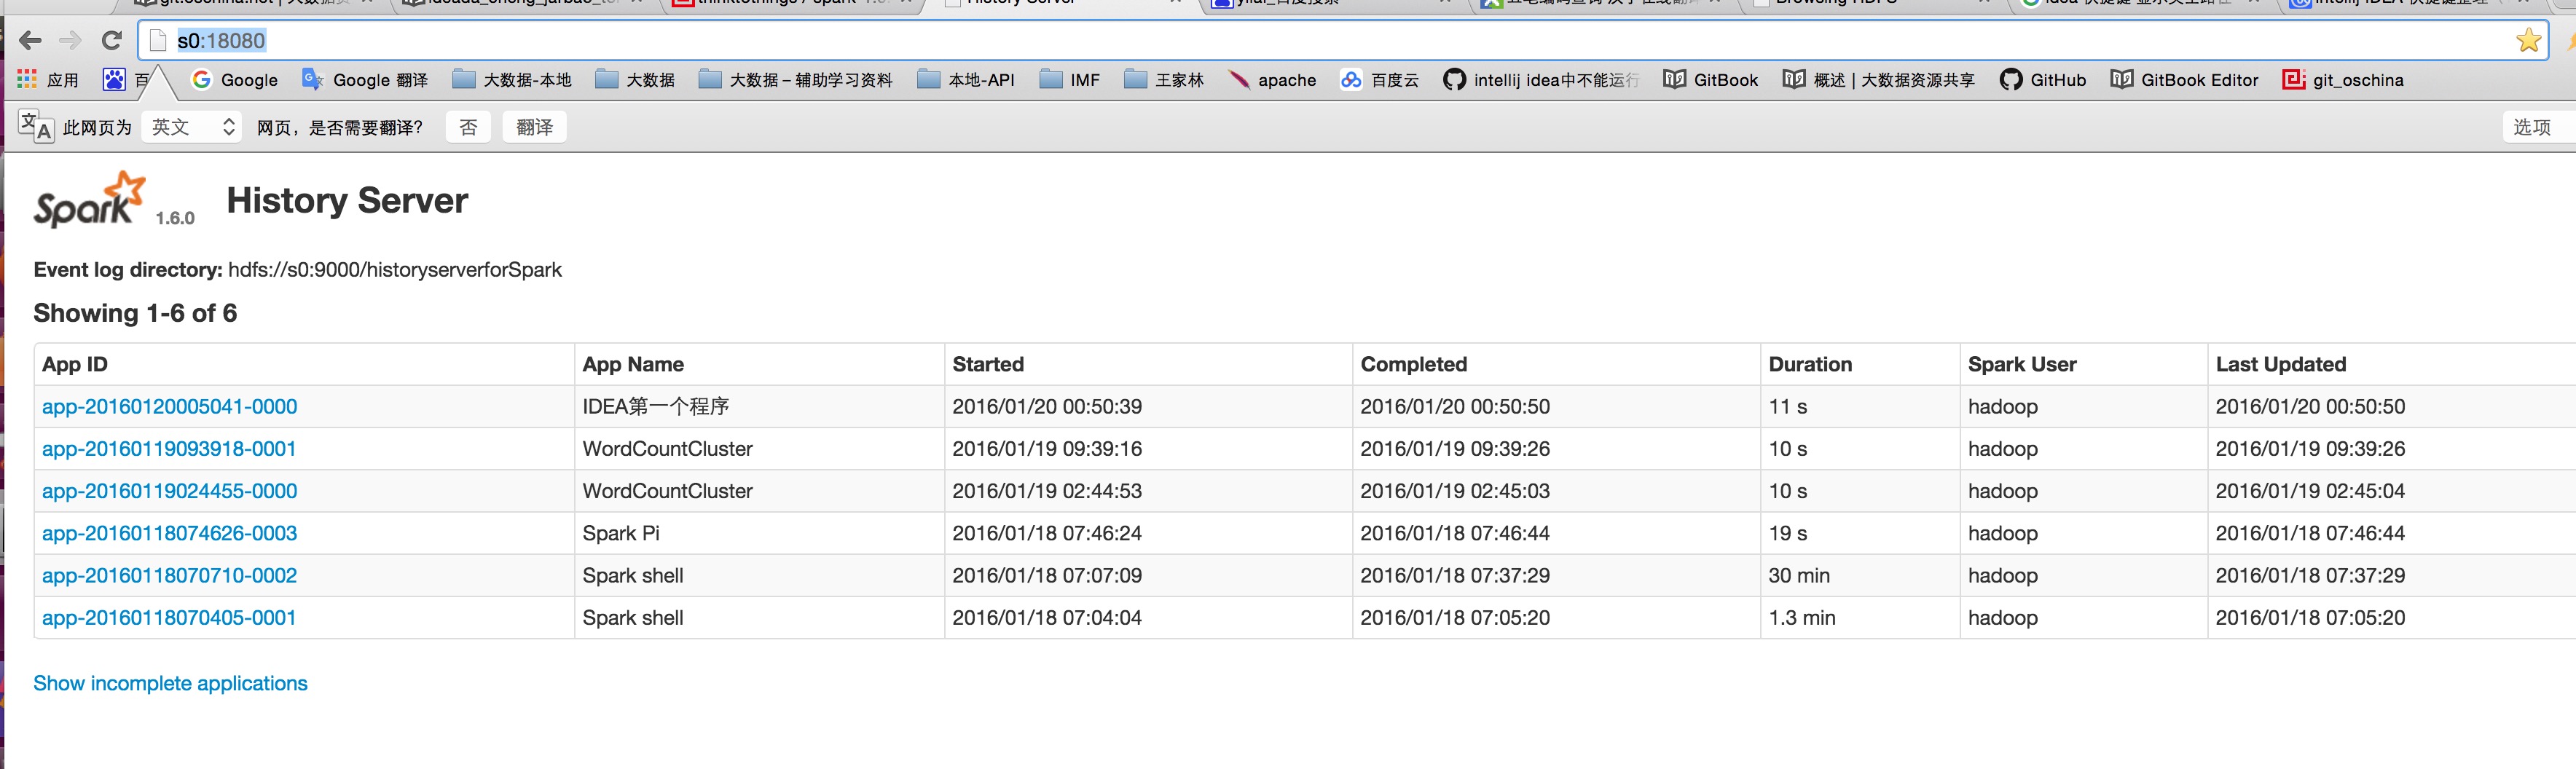Click the 翻译 translate button
Screen dimensions: 2576x769
534,127
